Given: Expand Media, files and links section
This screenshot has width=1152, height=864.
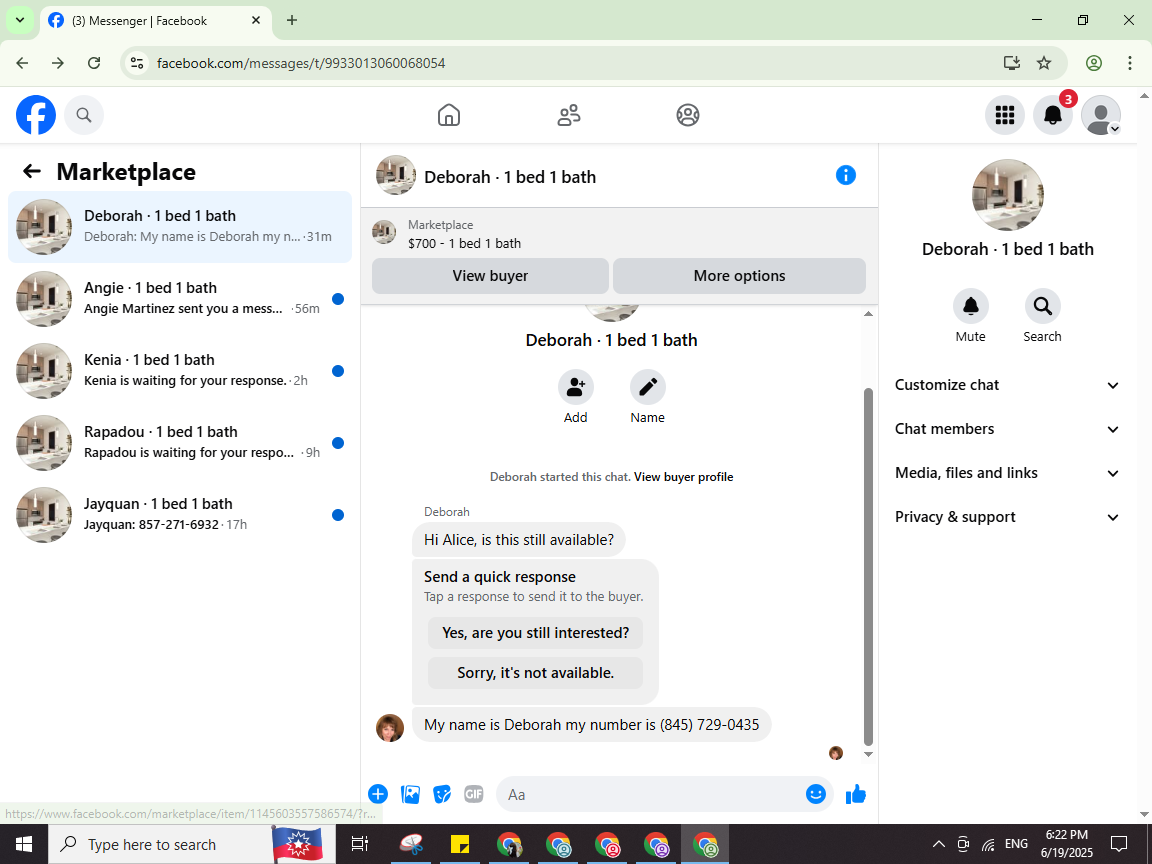Looking at the screenshot, I should 1007,473.
